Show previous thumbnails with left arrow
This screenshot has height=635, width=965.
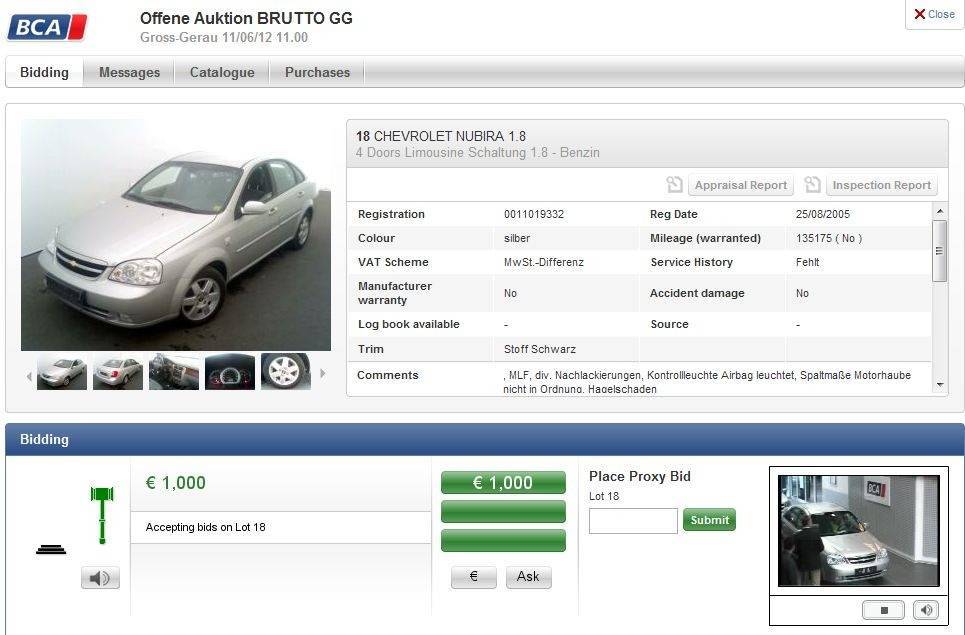click(29, 375)
